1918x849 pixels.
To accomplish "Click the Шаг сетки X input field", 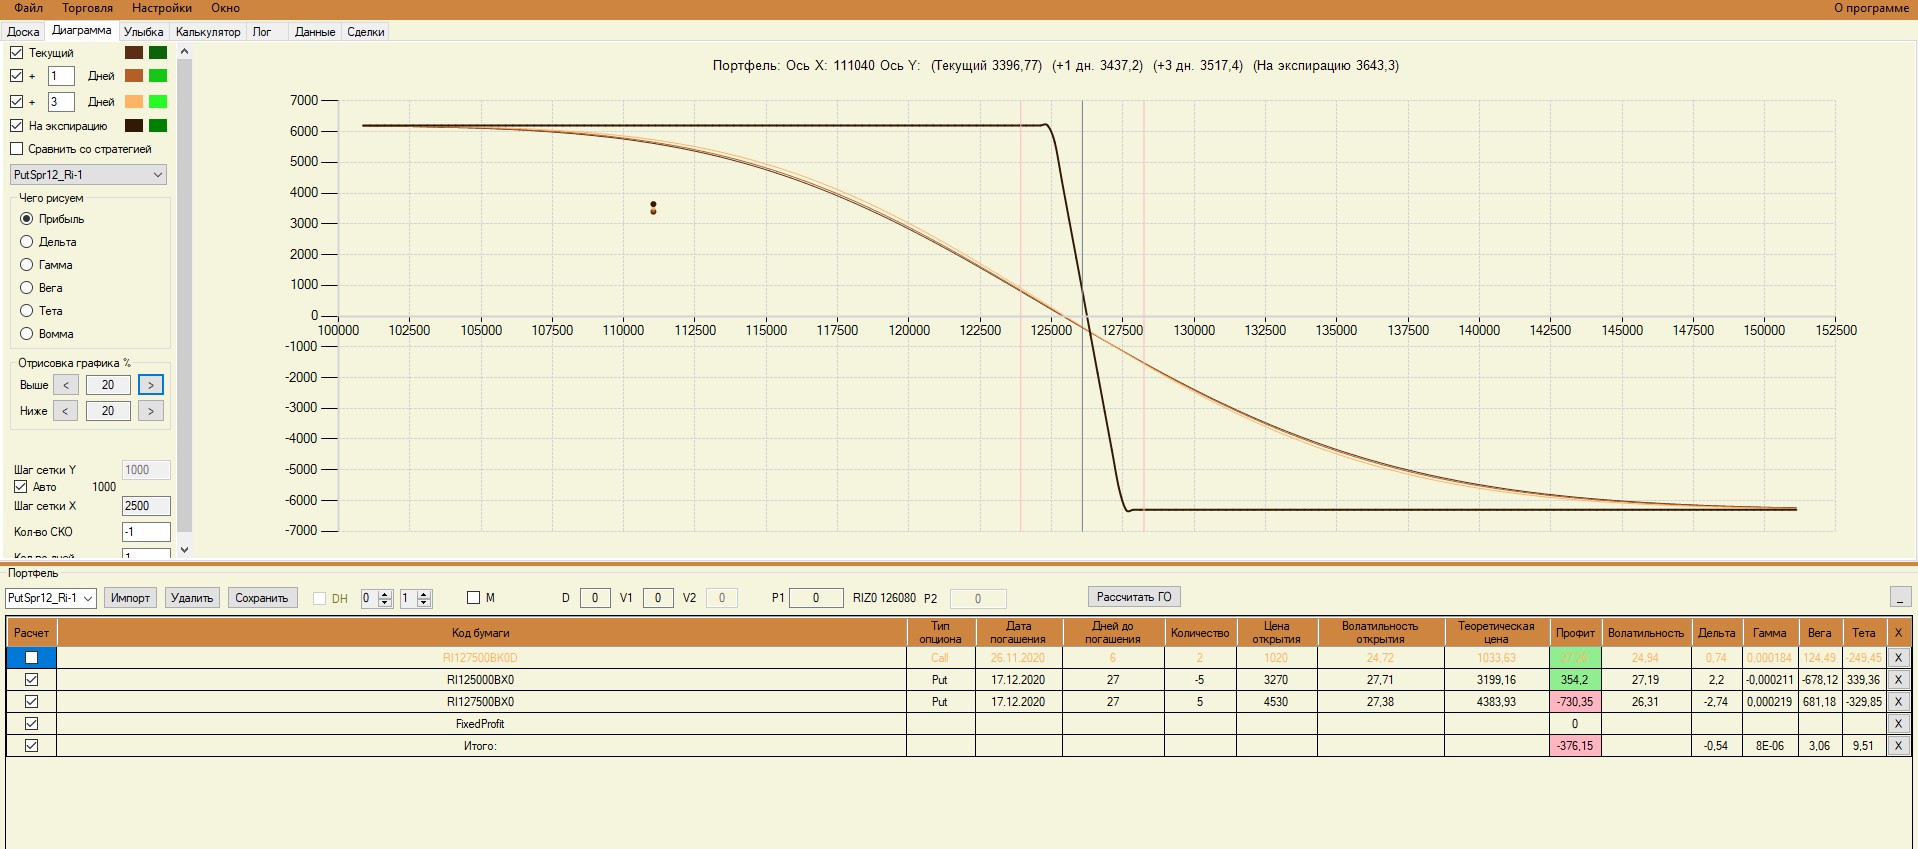I will (146, 506).
